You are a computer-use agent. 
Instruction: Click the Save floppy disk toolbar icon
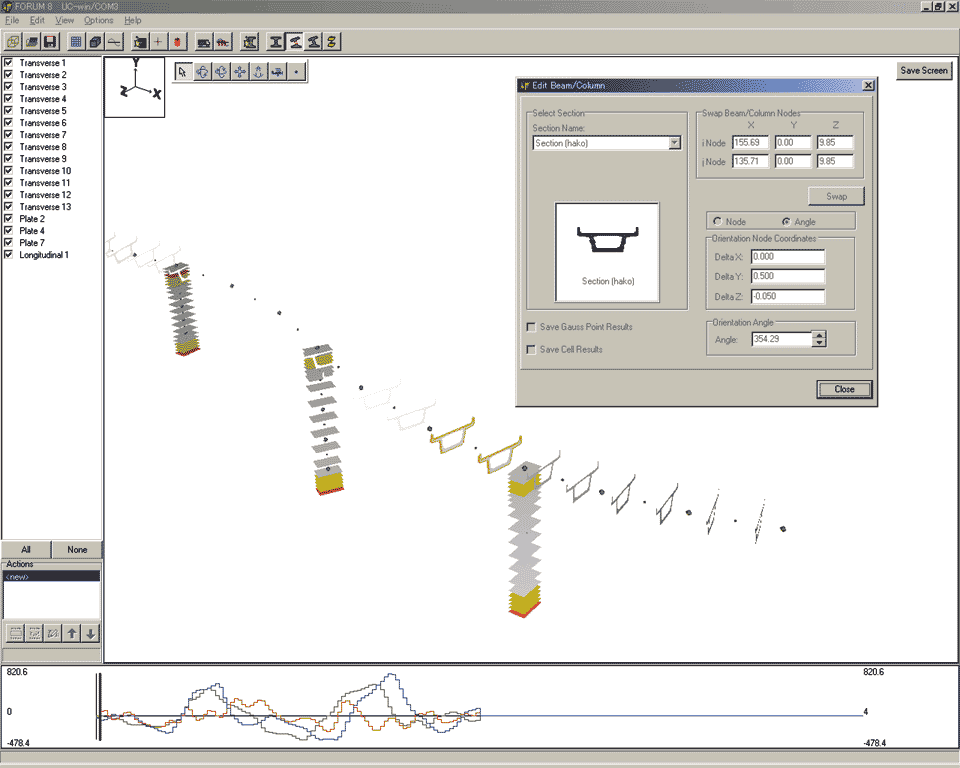tap(50, 42)
